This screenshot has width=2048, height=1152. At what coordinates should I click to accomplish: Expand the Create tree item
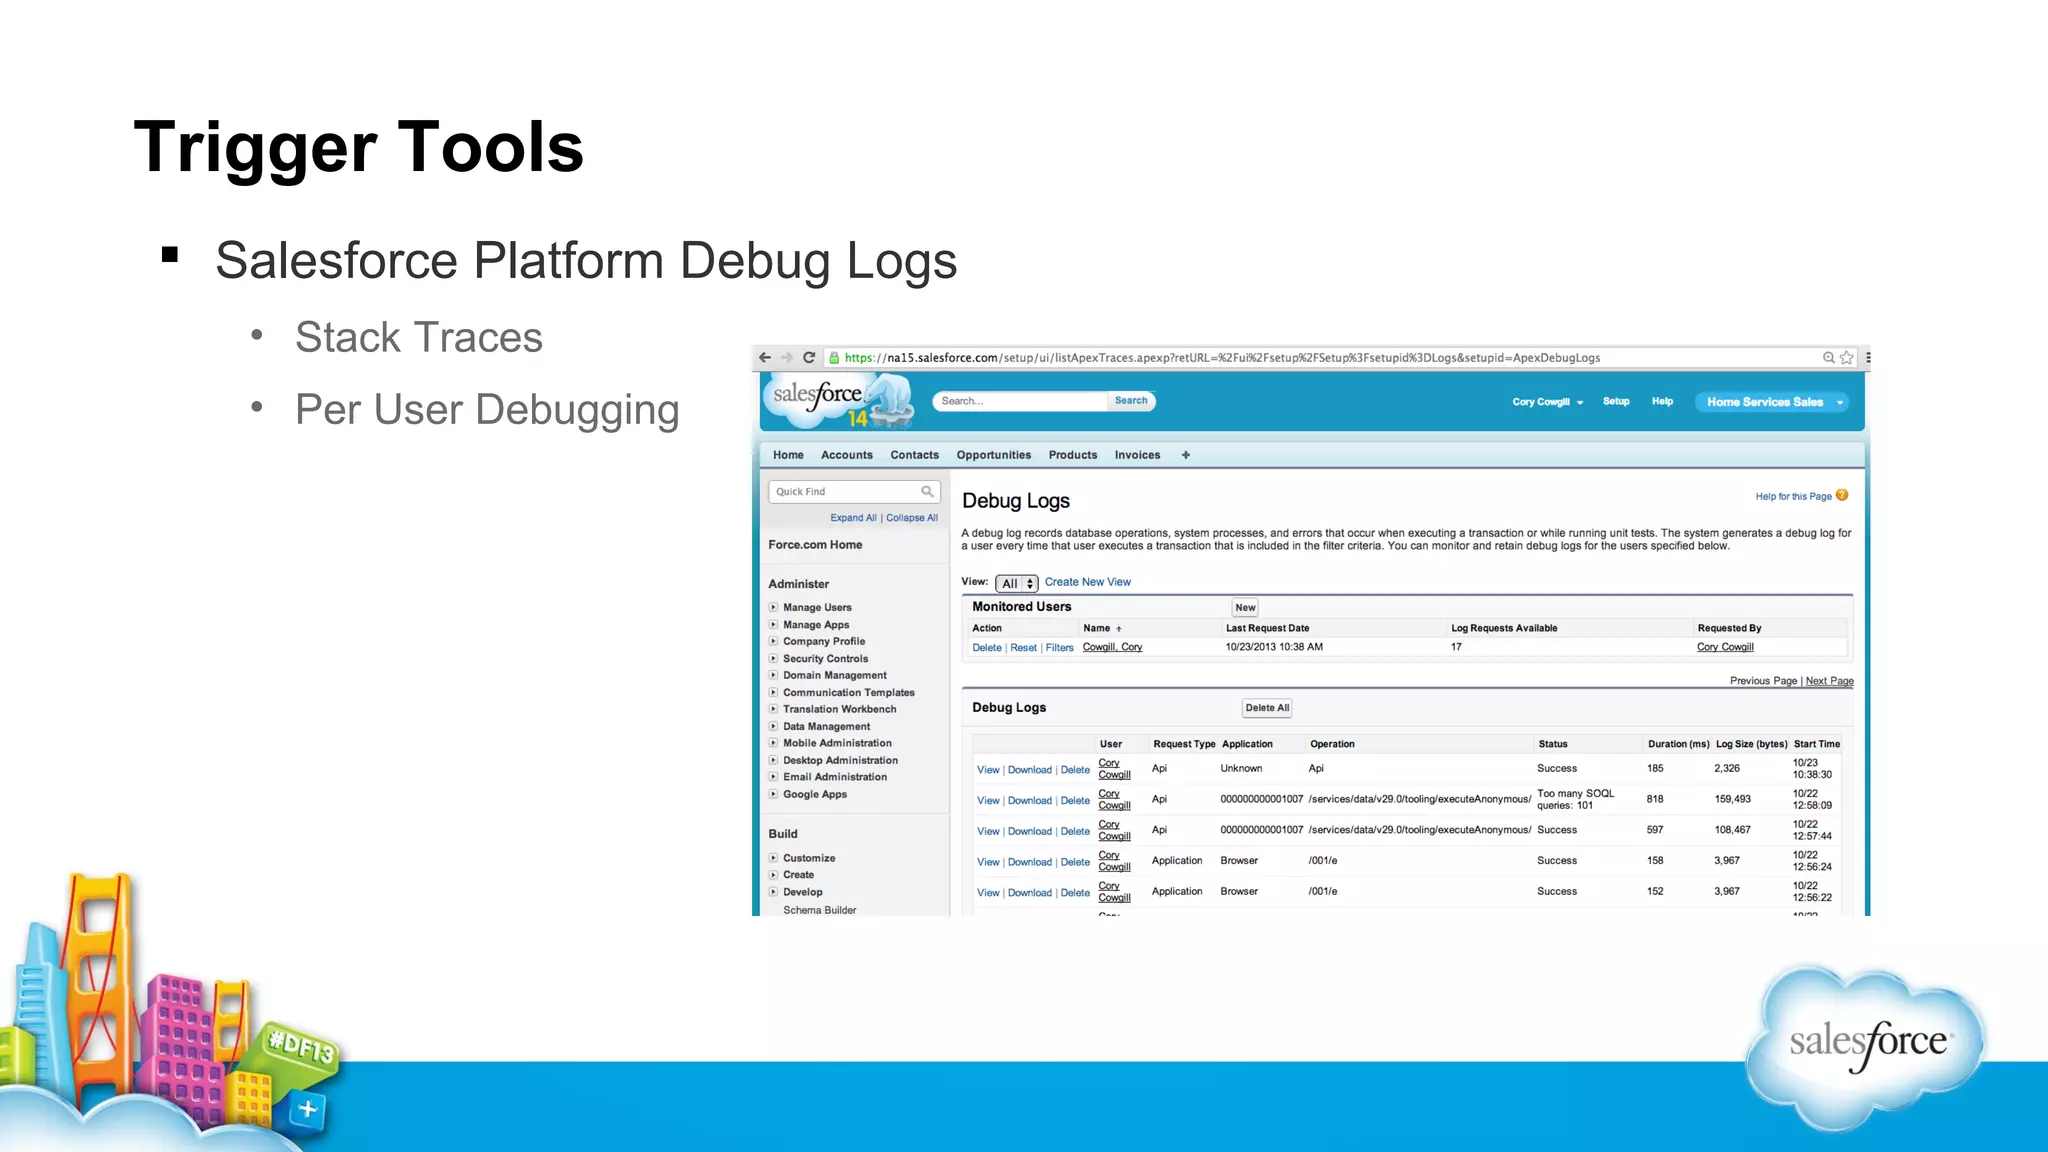click(773, 875)
